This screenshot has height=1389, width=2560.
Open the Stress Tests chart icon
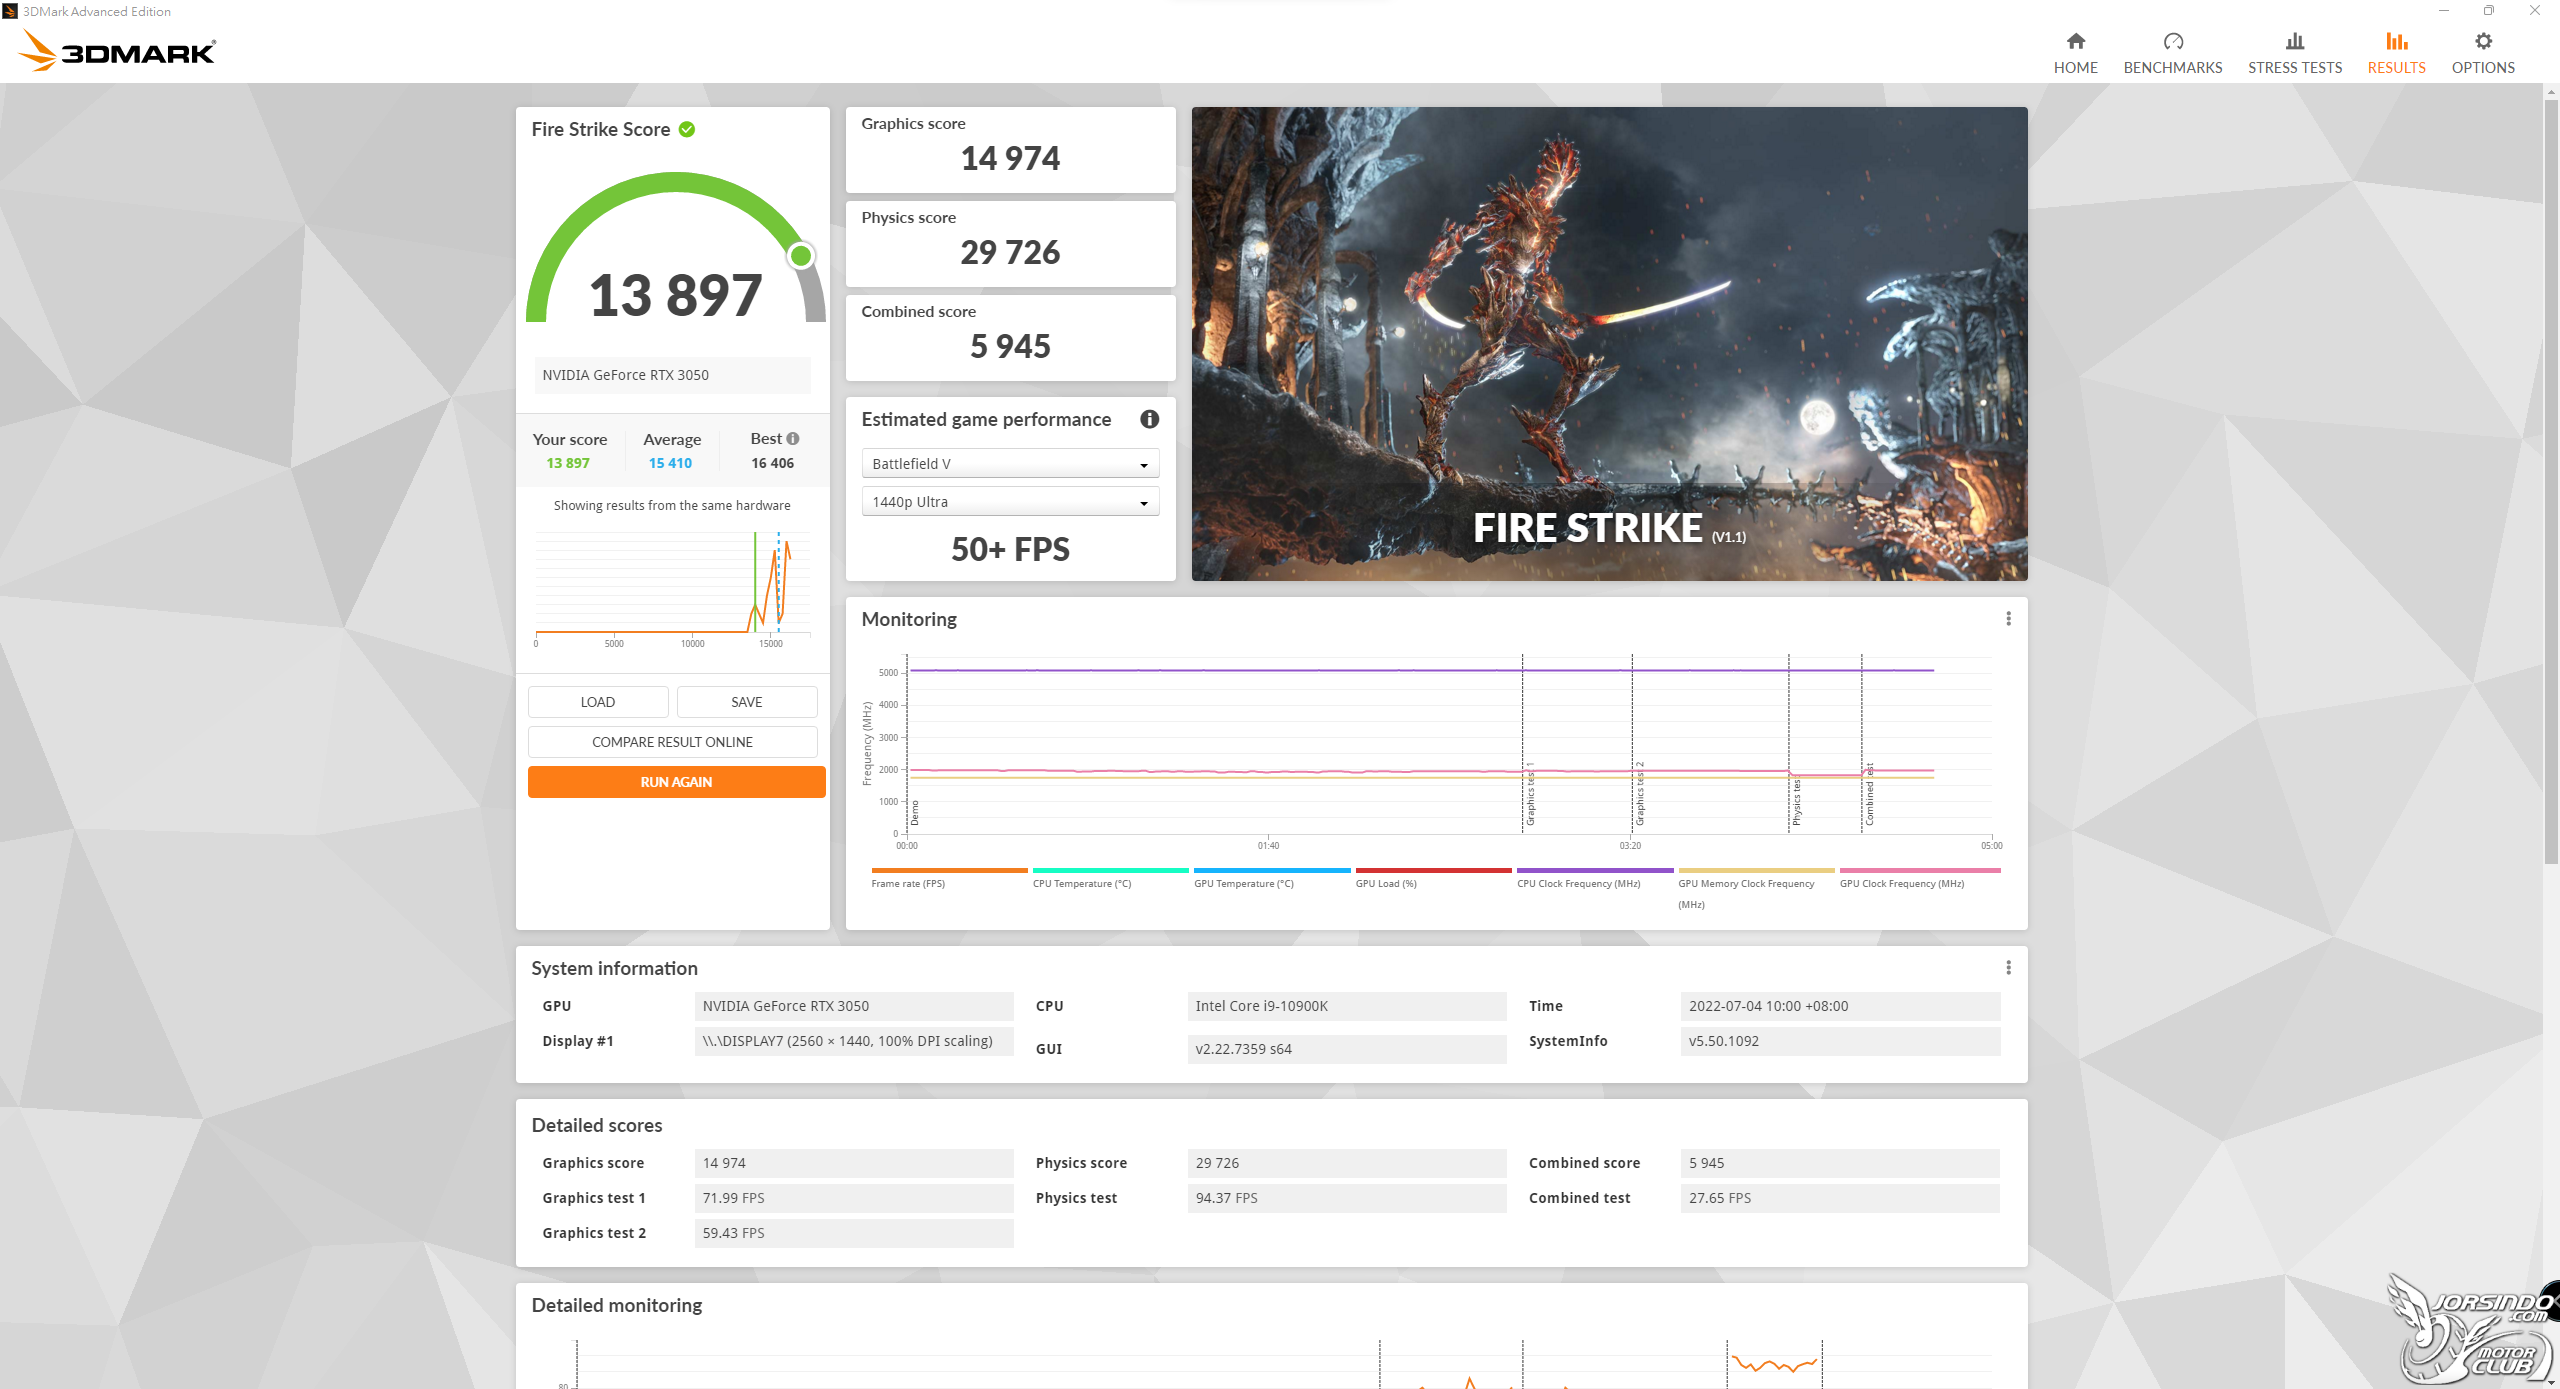2294,41
